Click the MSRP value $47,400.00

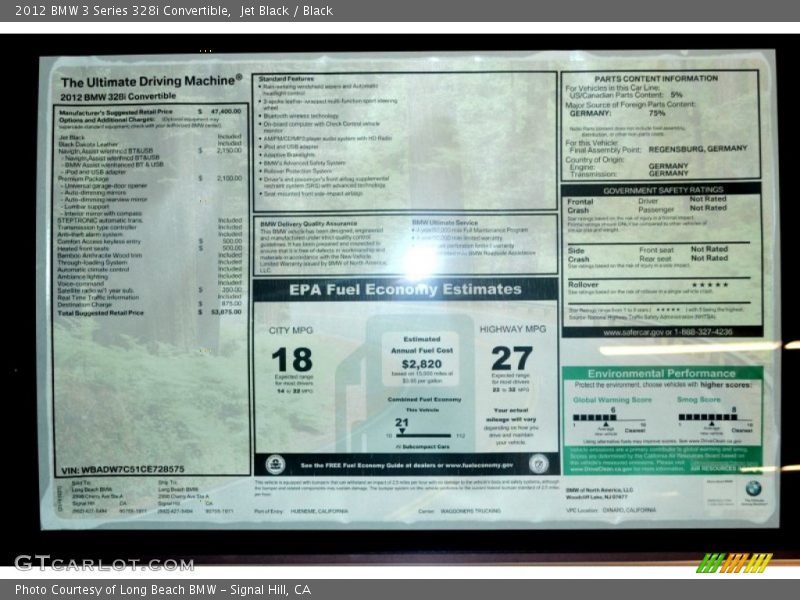click(226, 111)
